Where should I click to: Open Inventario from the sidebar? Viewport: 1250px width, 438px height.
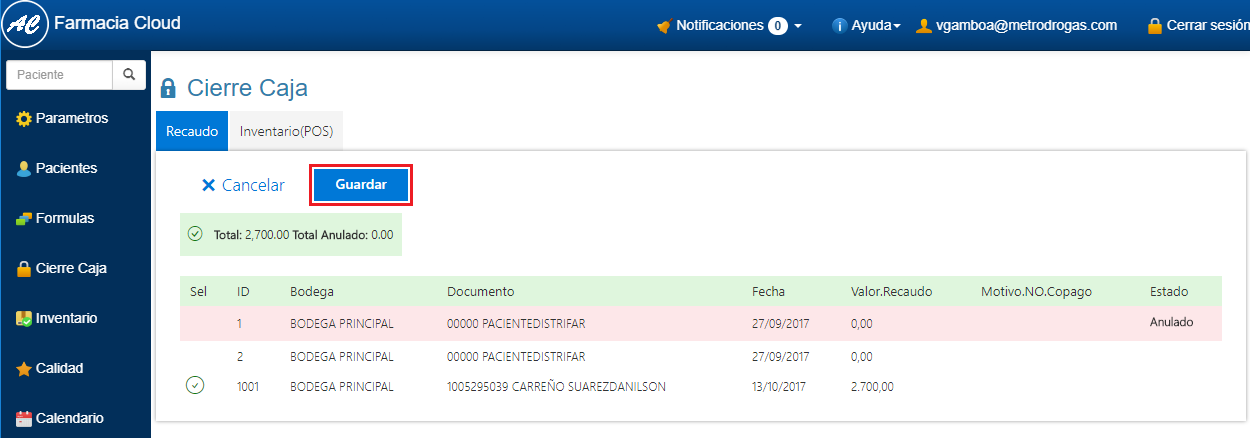(x=66, y=318)
